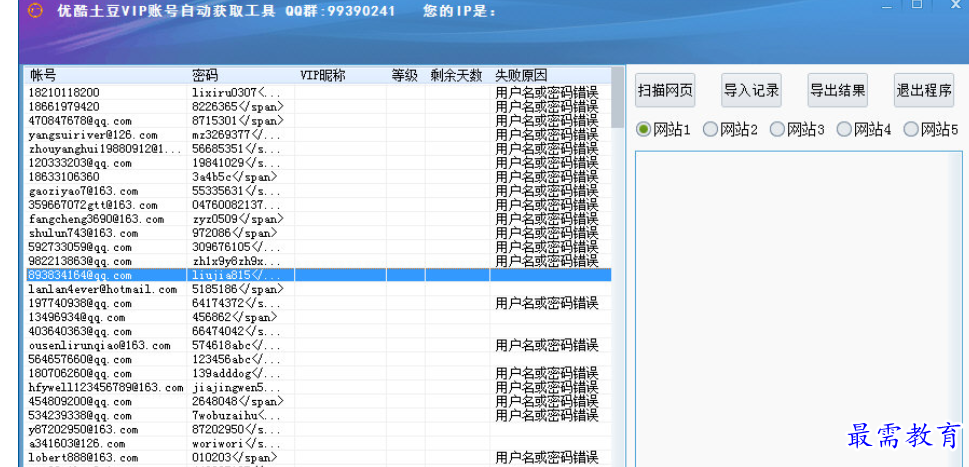The image size is (969, 467).
Task: Click the 导出结果 button
Action: [837, 90]
